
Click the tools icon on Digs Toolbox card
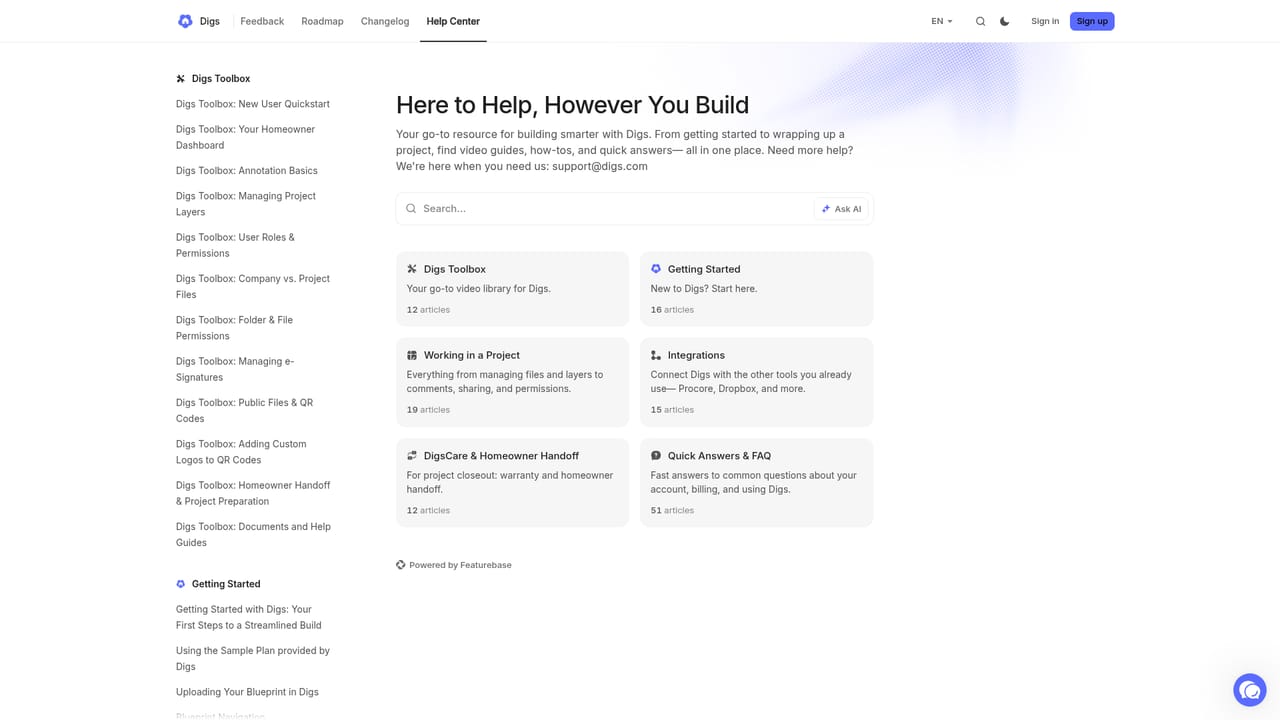pos(412,269)
